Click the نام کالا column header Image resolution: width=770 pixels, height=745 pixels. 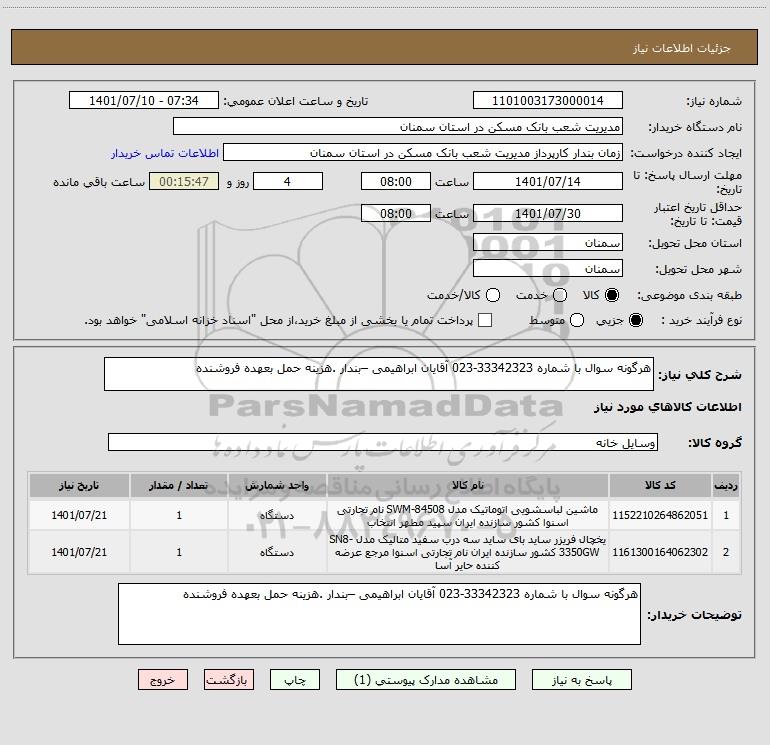point(468,485)
